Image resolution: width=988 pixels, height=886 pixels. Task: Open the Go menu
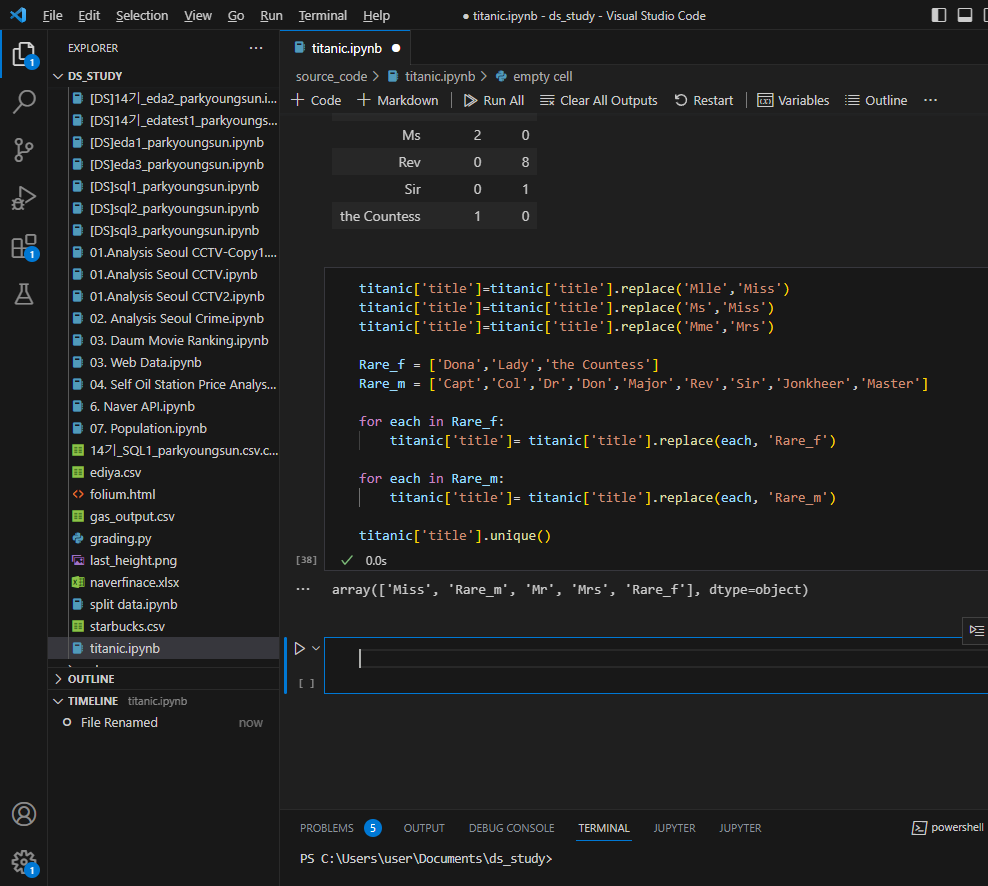tap(236, 15)
